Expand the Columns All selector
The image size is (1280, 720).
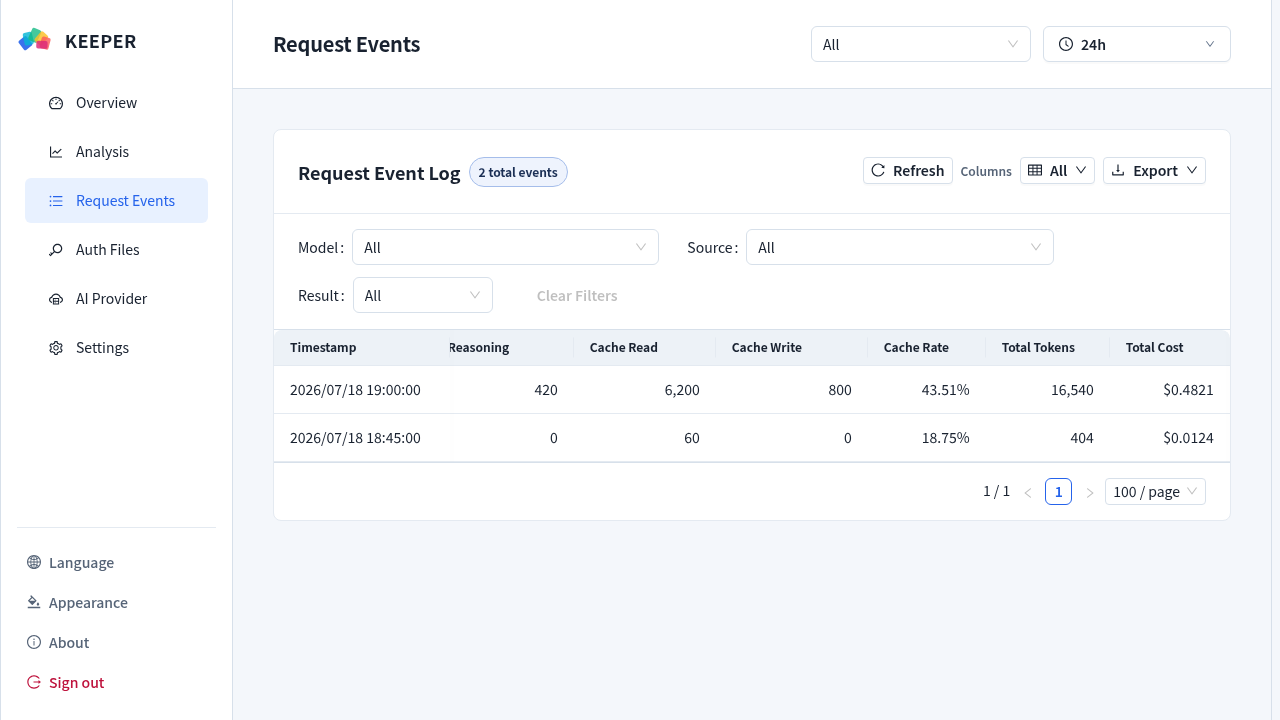pyautogui.click(x=1058, y=171)
